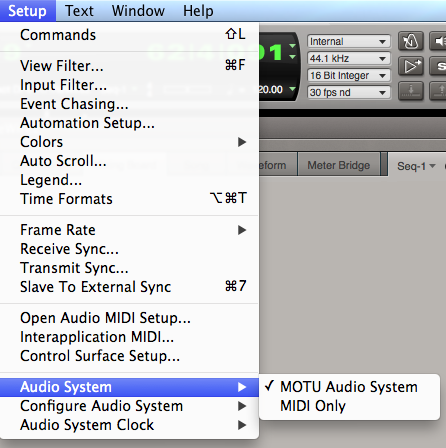446x448 pixels.
Task: Toggle the punch-out up-arrow button
Action: [438, 91]
